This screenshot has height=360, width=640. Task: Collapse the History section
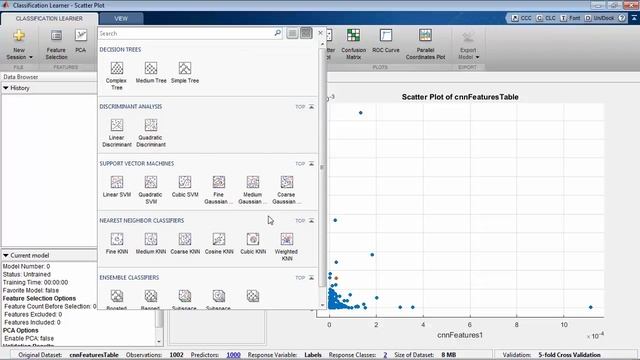(6, 88)
